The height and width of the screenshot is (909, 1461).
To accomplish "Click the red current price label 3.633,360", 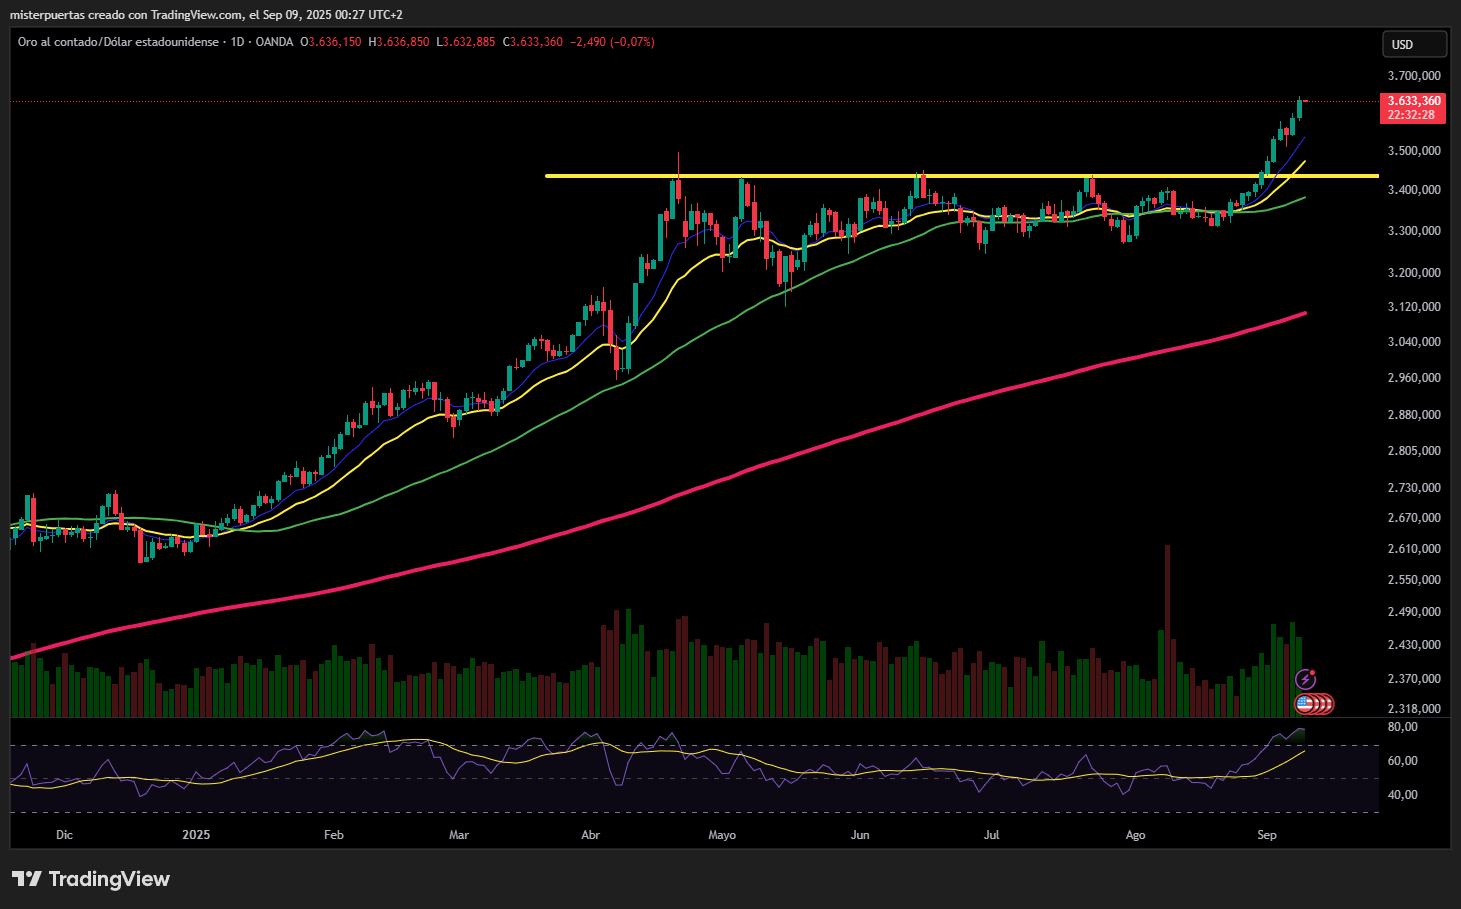I will coord(1414,101).
